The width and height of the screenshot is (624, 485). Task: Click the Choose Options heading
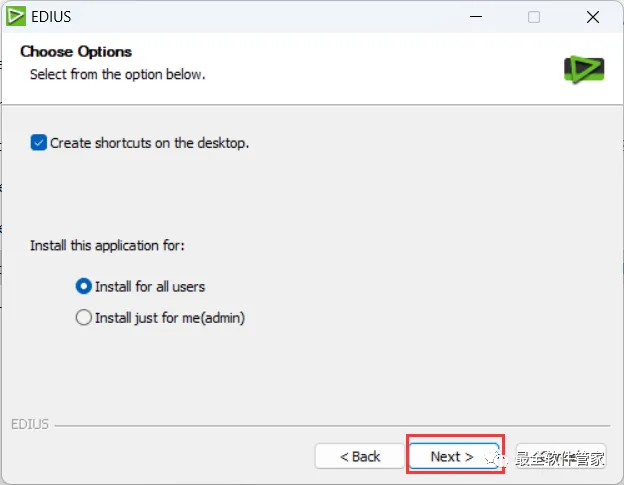76,51
